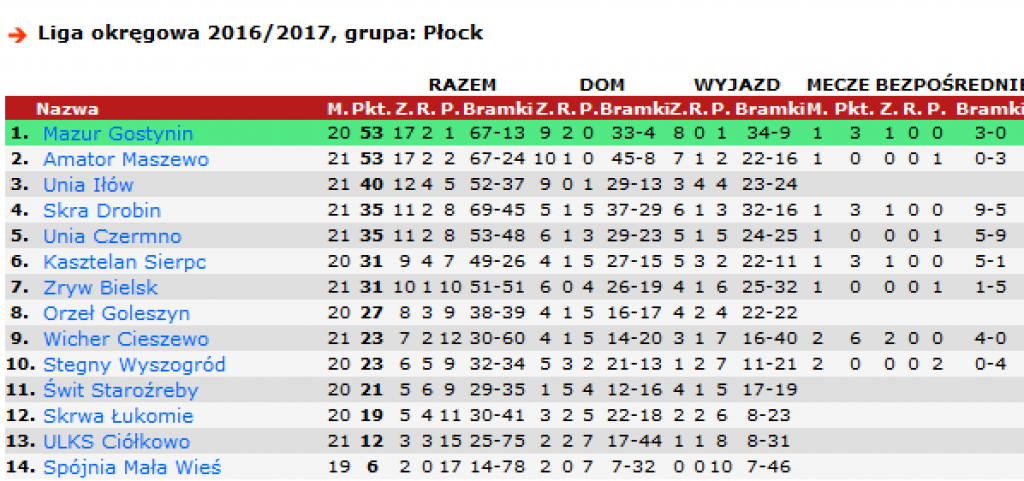Open the Stegny Wyszogród team link

[x=134, y=365]
